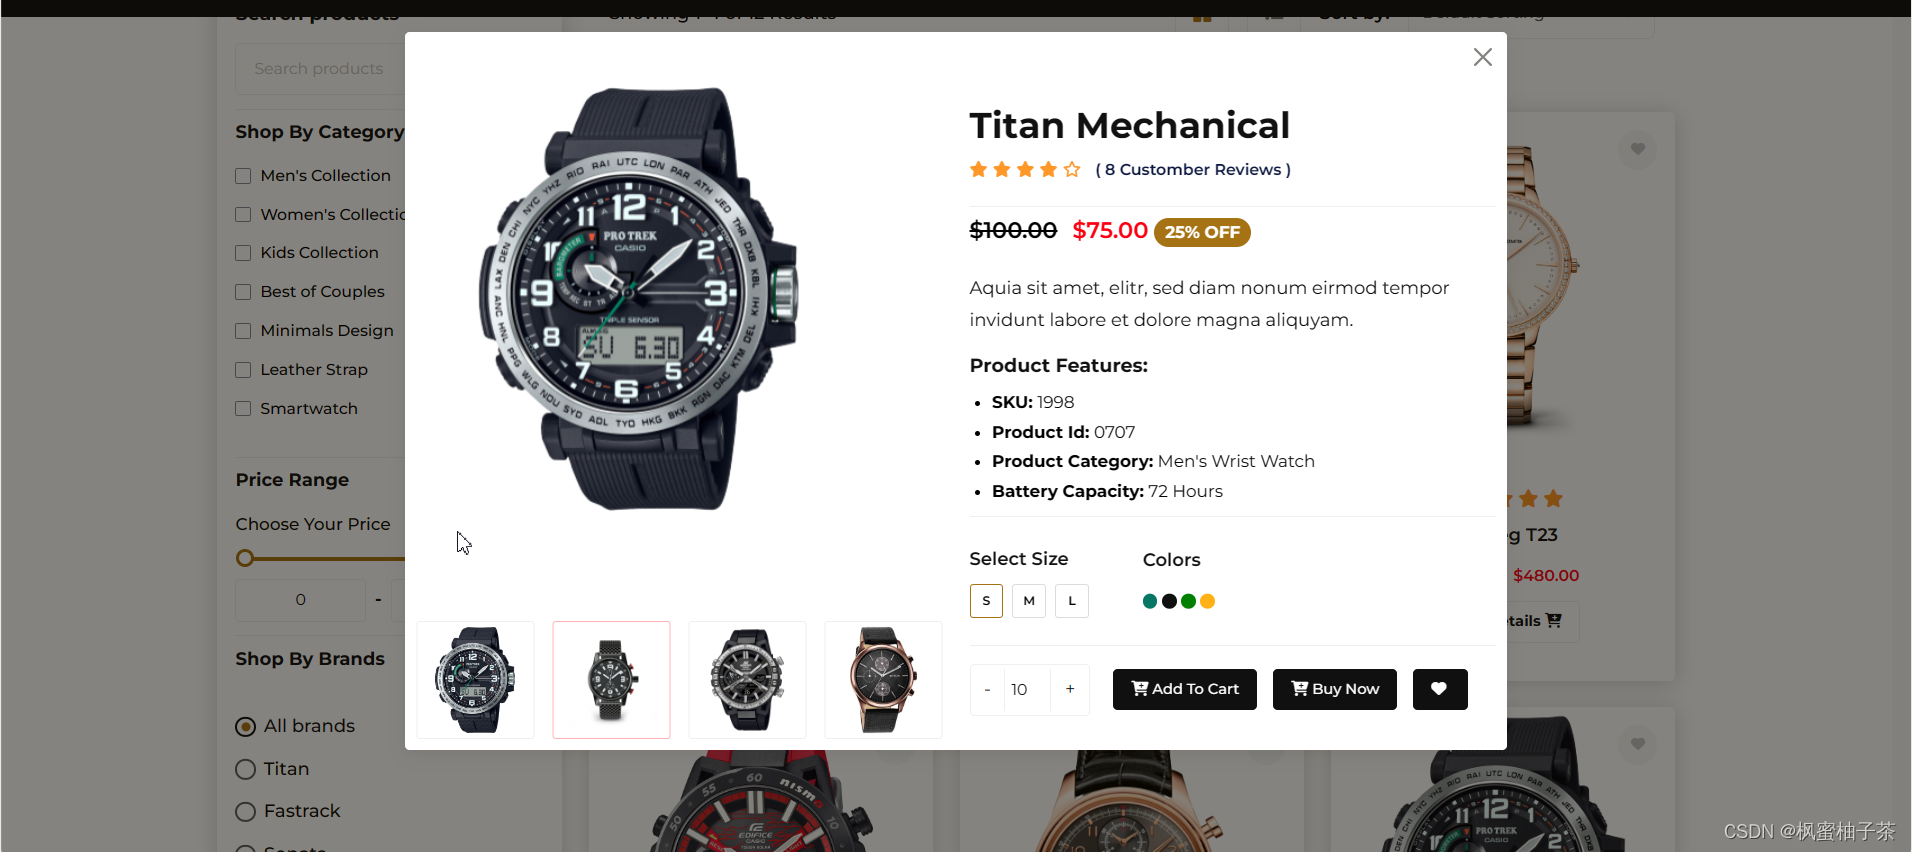Select the teal color swatch
The width and height of the screenshot is (1912, 852).
(1150, 601)
